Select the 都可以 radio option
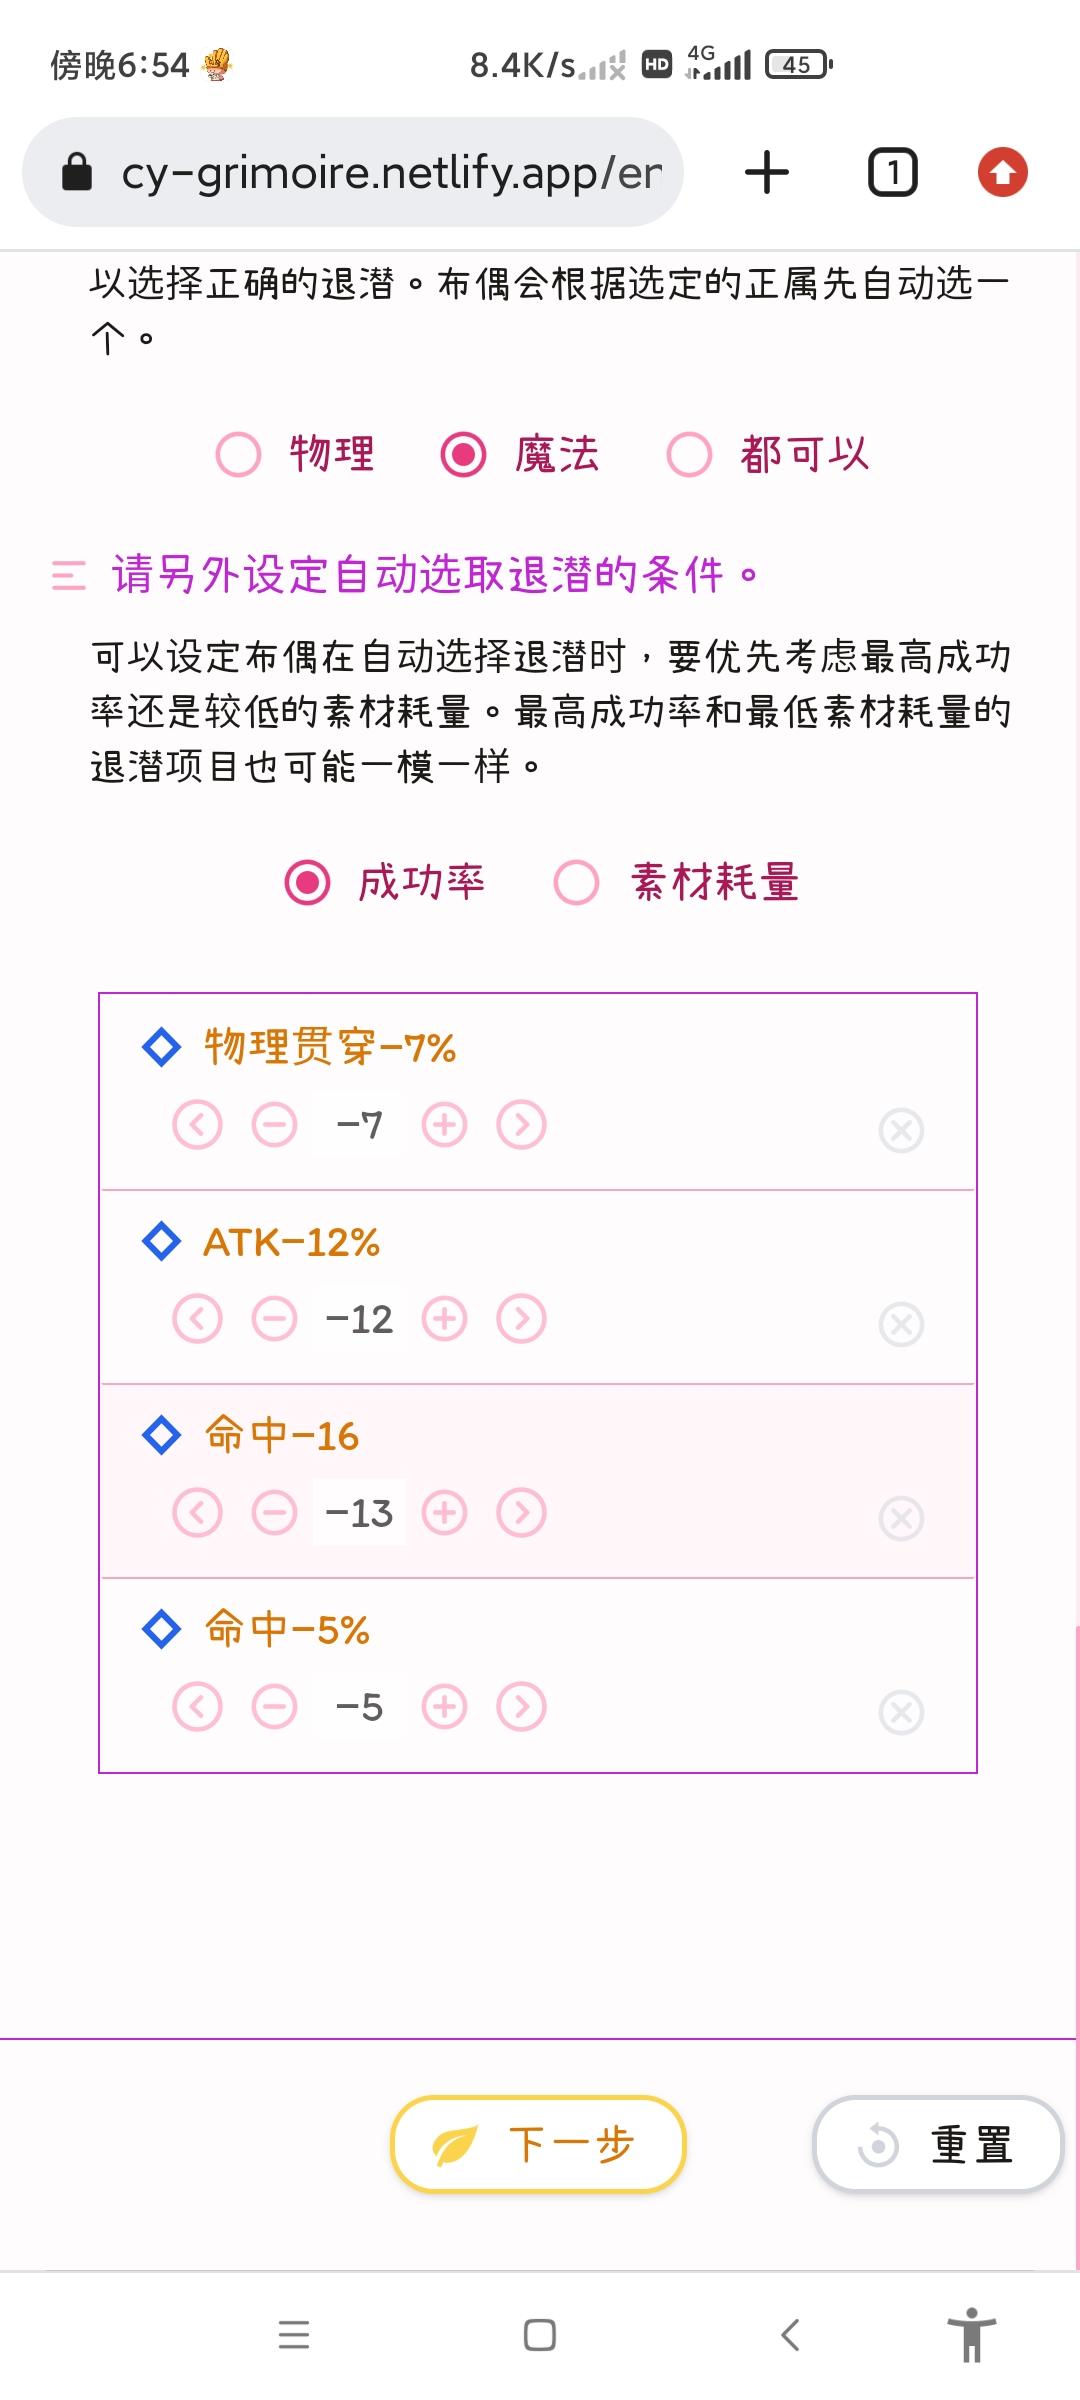 (689, 455)
